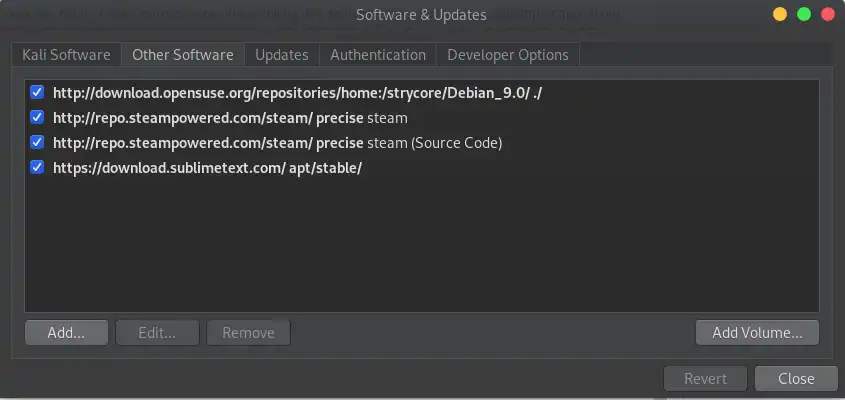Select the Other Software tab
Image resolution: width=845 pixels, height=400 pixels.
tap(183, 55)
